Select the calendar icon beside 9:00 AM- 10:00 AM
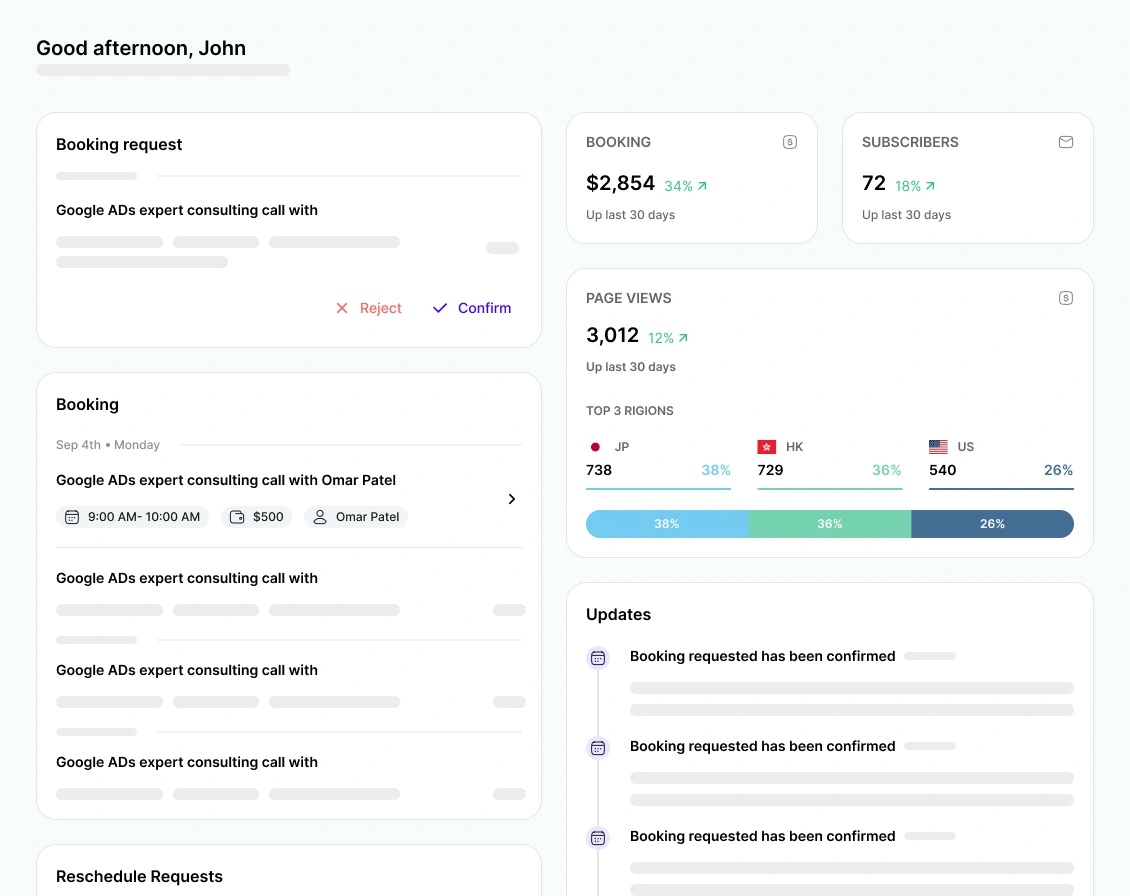The width and height of the screenshot is (1130, 896). tap(71, 516)
